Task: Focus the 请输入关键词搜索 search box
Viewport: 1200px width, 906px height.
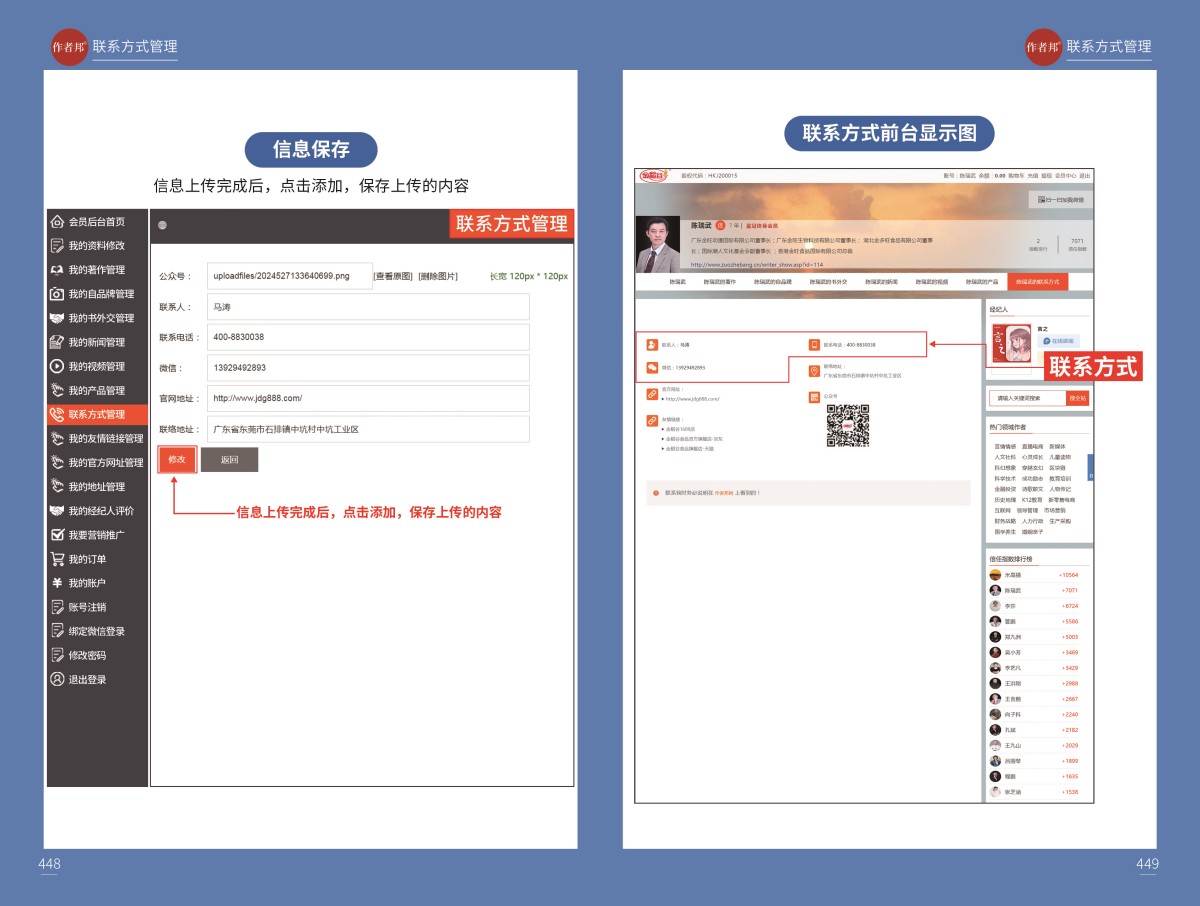Action: [1026, 398]
